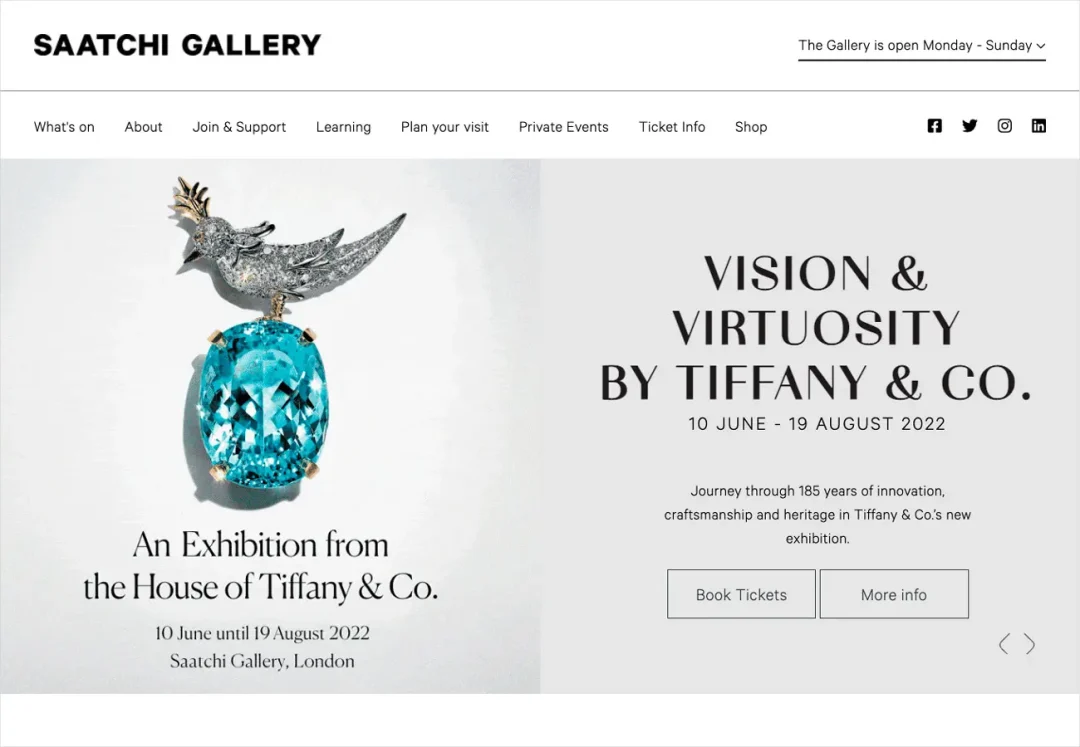Navigate to Private Events
Screen dimensions: 1080x747
[x=563, y=127]
